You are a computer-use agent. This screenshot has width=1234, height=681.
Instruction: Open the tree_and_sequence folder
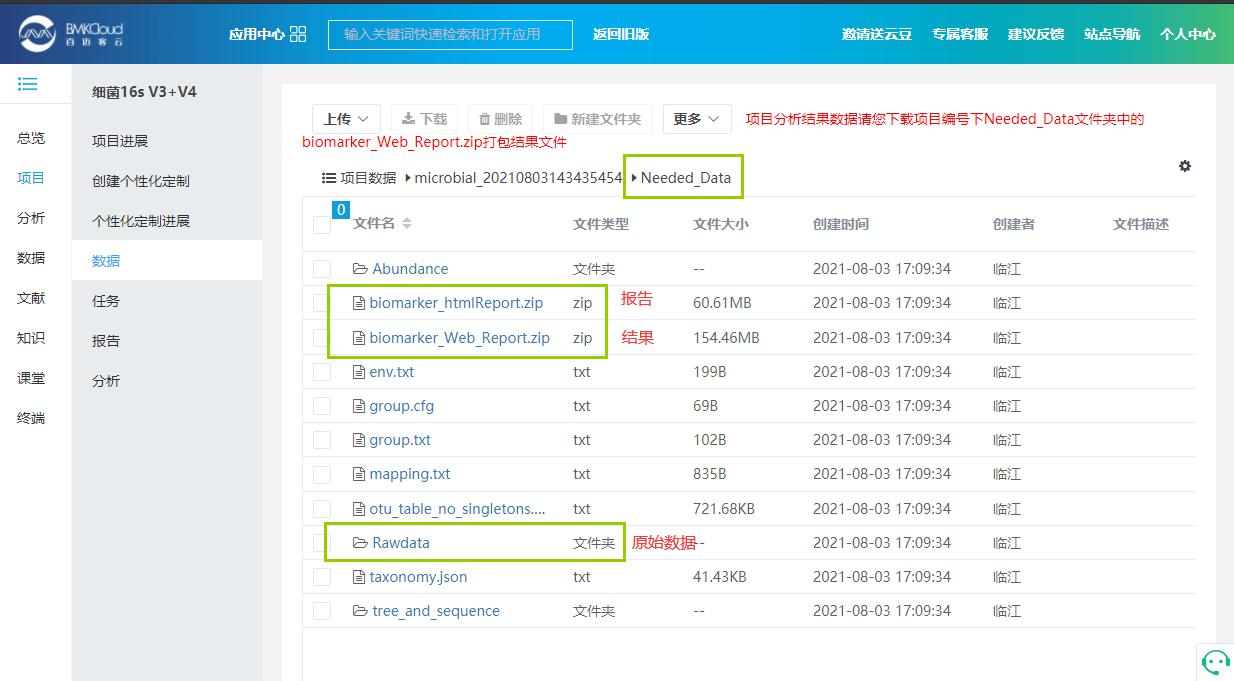pyautogui.click(x=435, y=611)
